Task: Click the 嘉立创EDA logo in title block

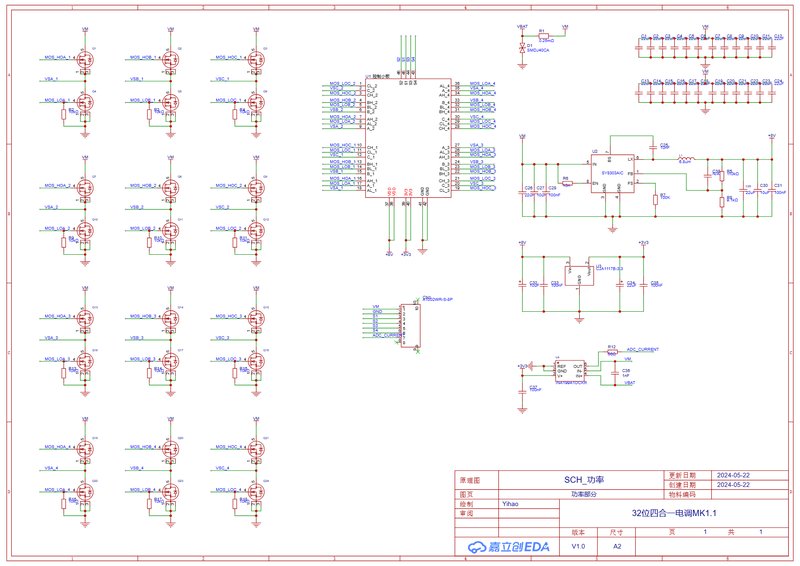Action: tap(509, 547)
